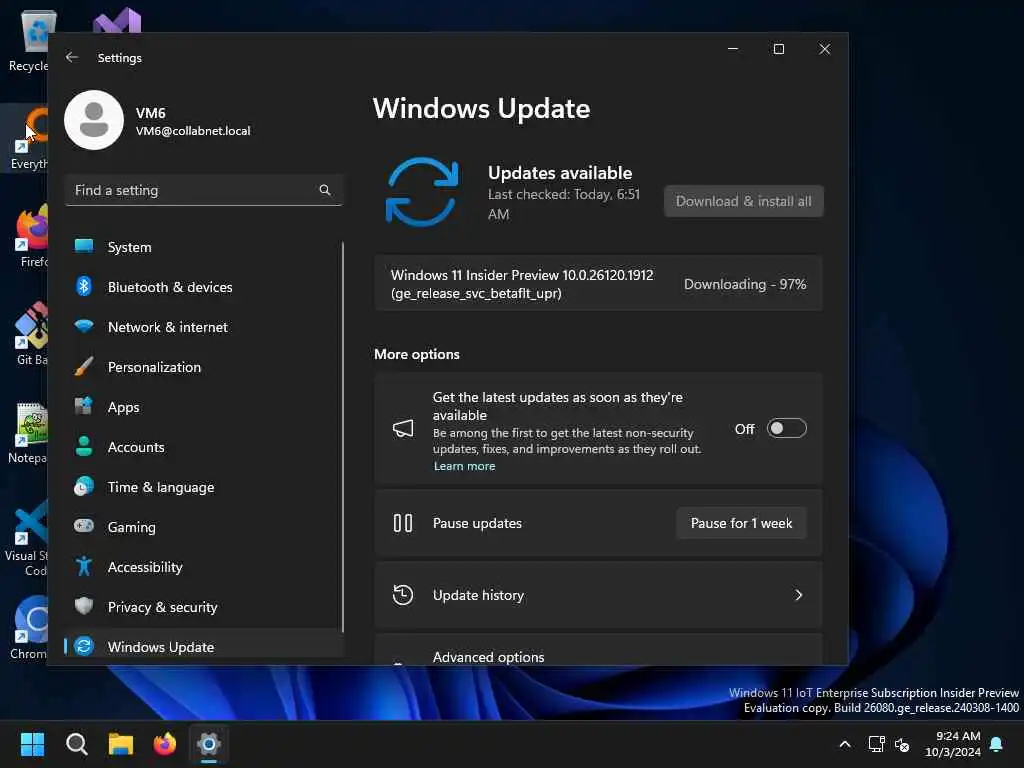Screen dimensions: 1024x768
Task: Click the Apps icon in sidebar
Action: tap(84, 406)
